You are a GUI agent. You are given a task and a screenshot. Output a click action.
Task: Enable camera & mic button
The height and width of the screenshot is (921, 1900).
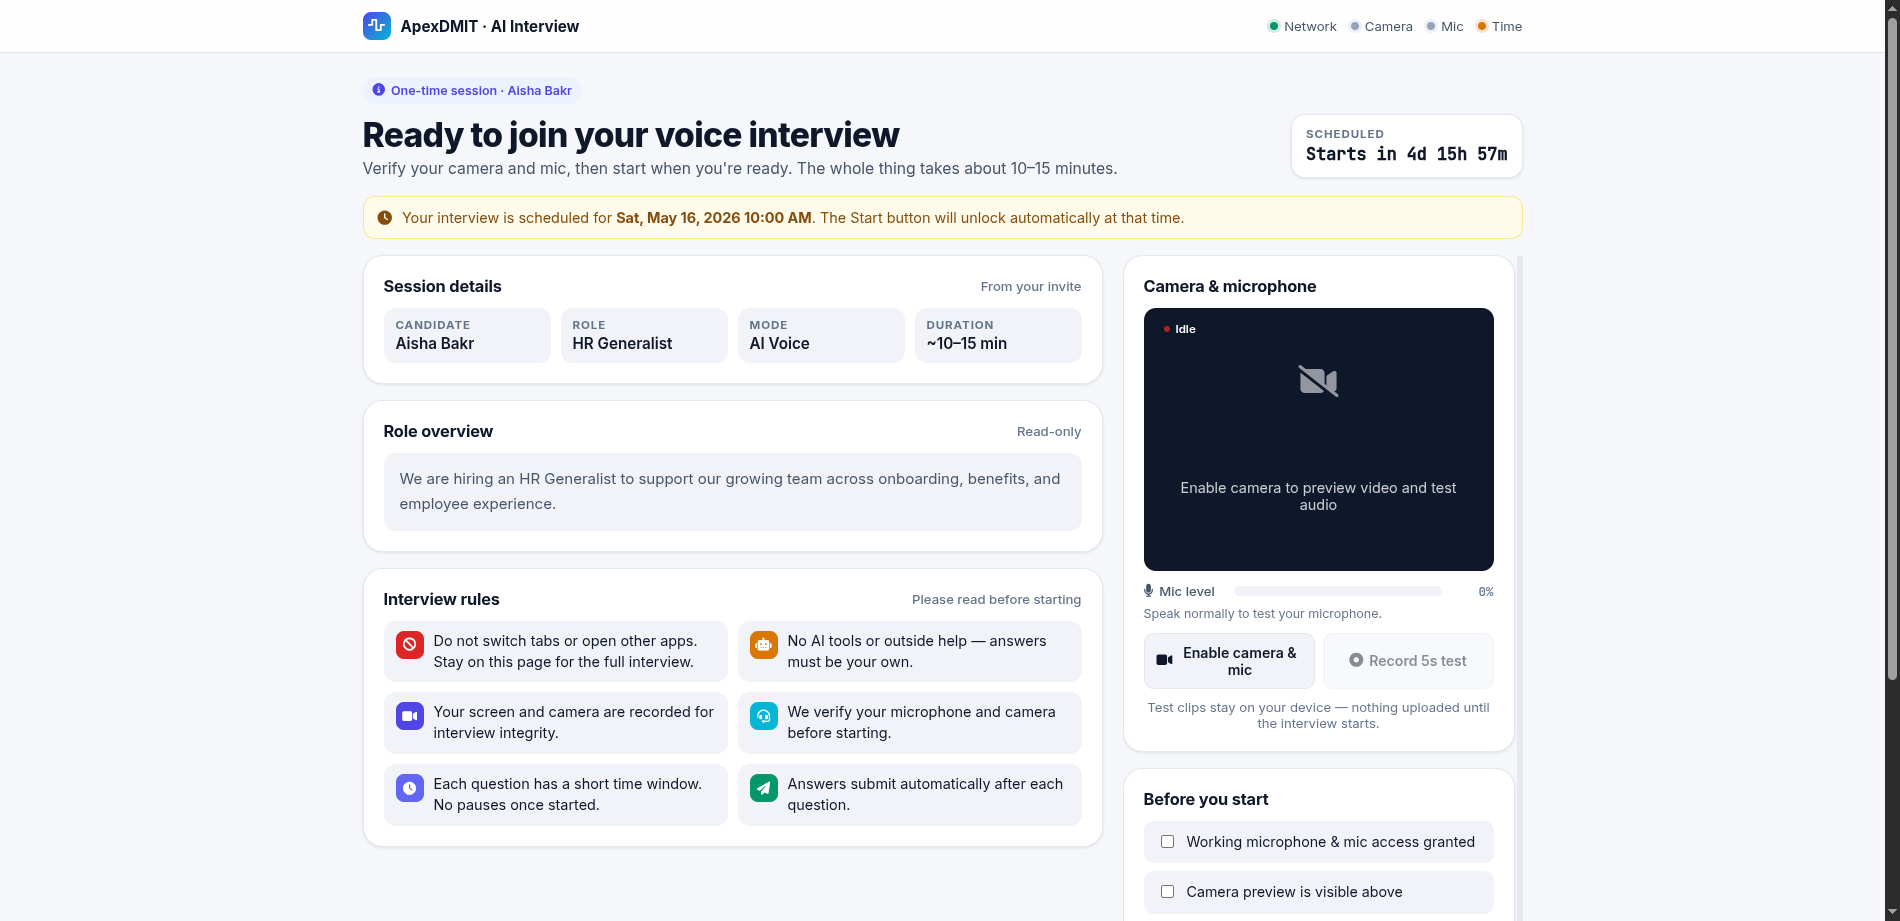click(x=1229, y=661)
